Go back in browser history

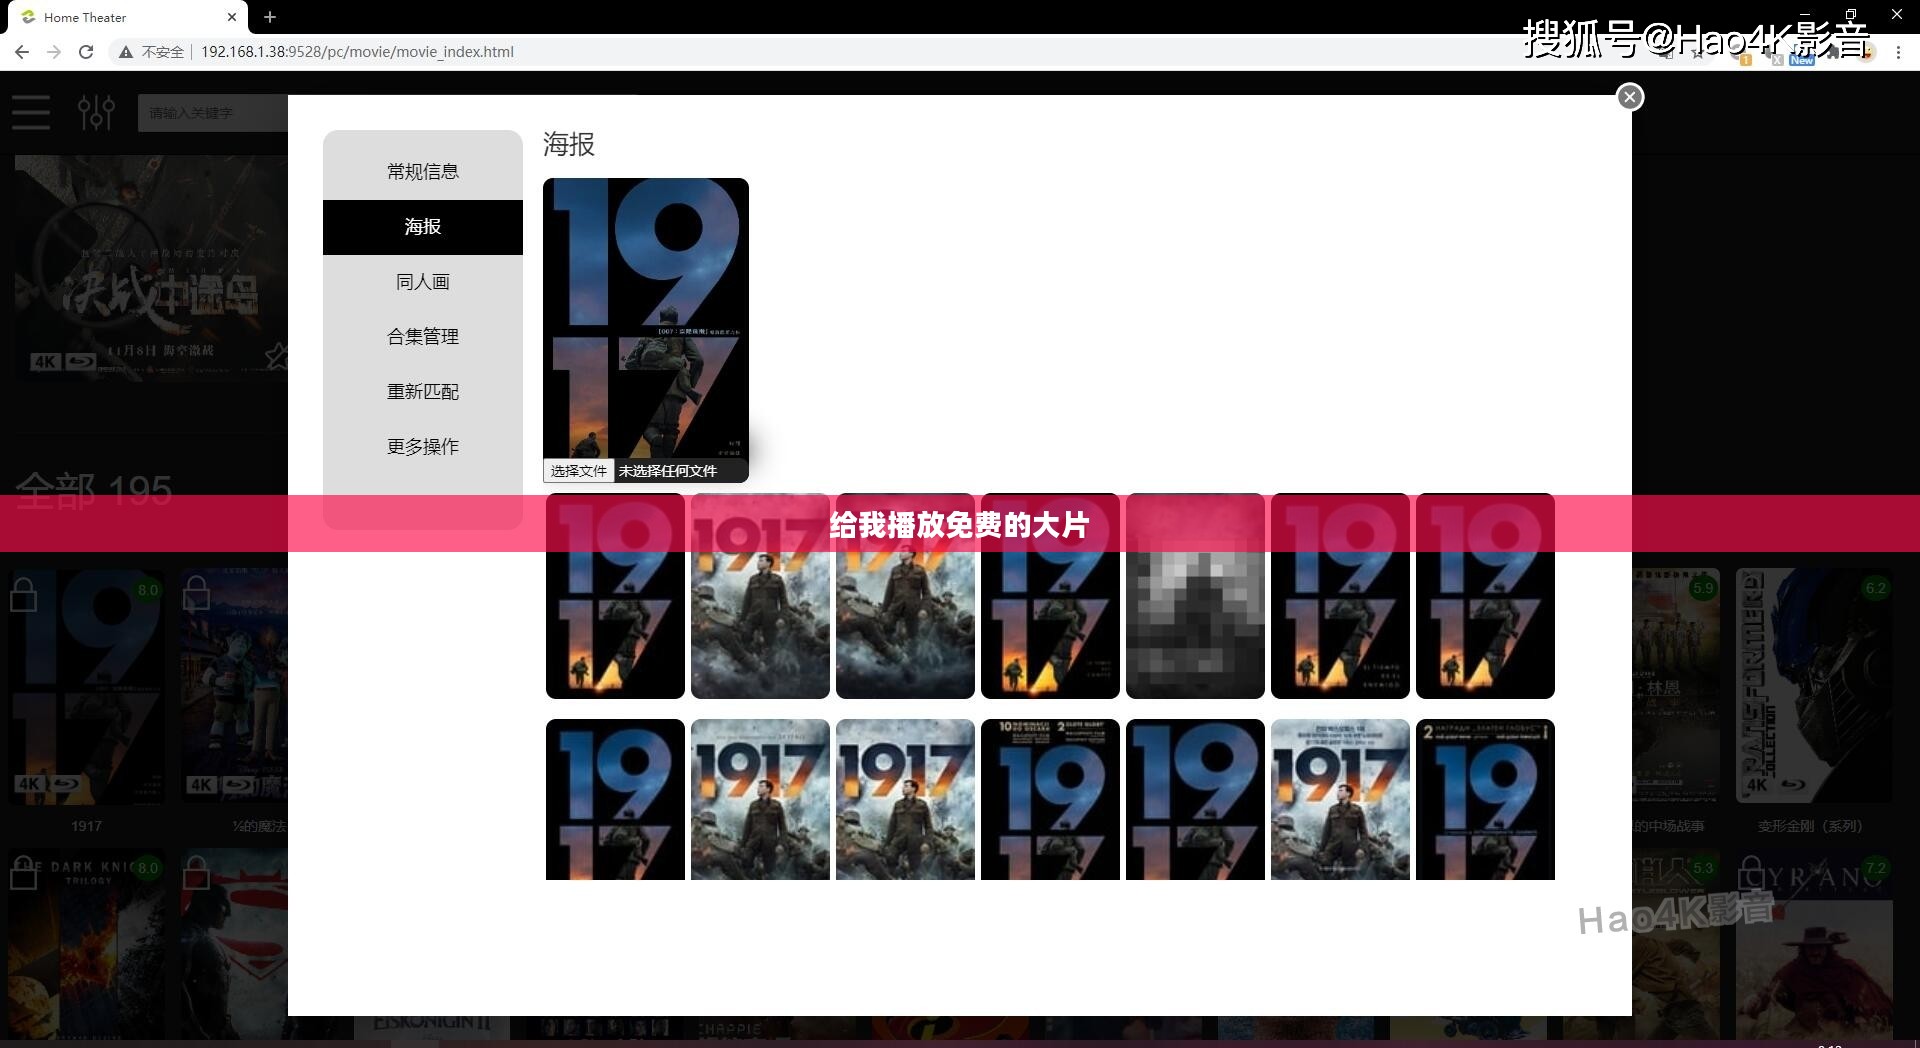click(22, 52)
